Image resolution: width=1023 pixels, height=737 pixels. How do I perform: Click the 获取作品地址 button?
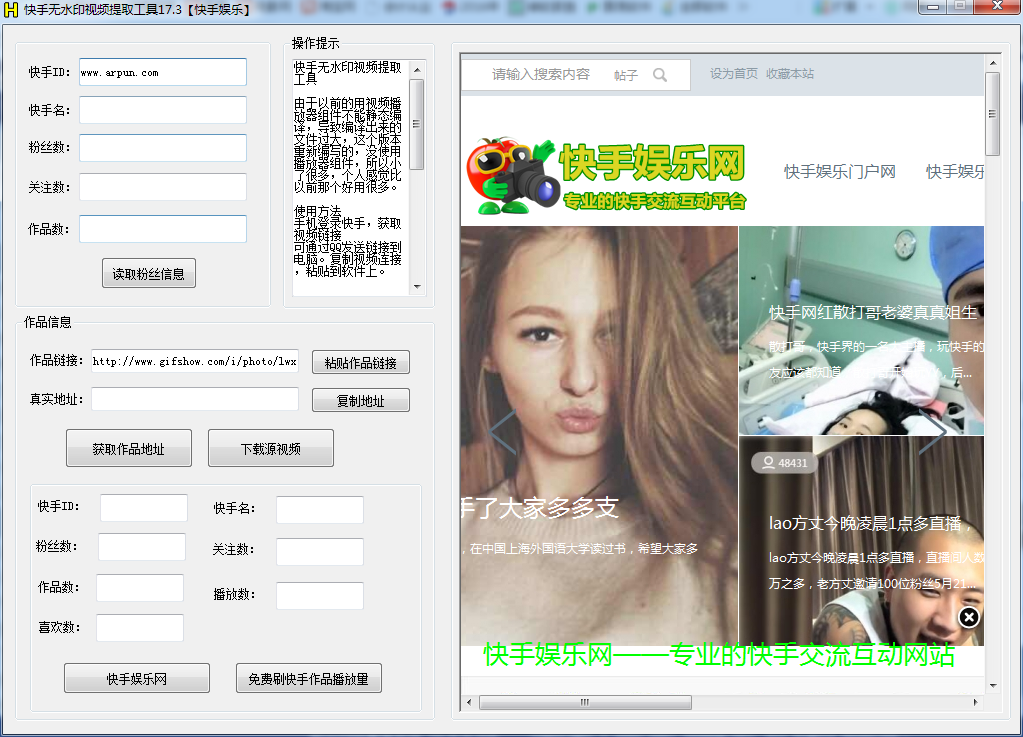click(x=128, y=447)
